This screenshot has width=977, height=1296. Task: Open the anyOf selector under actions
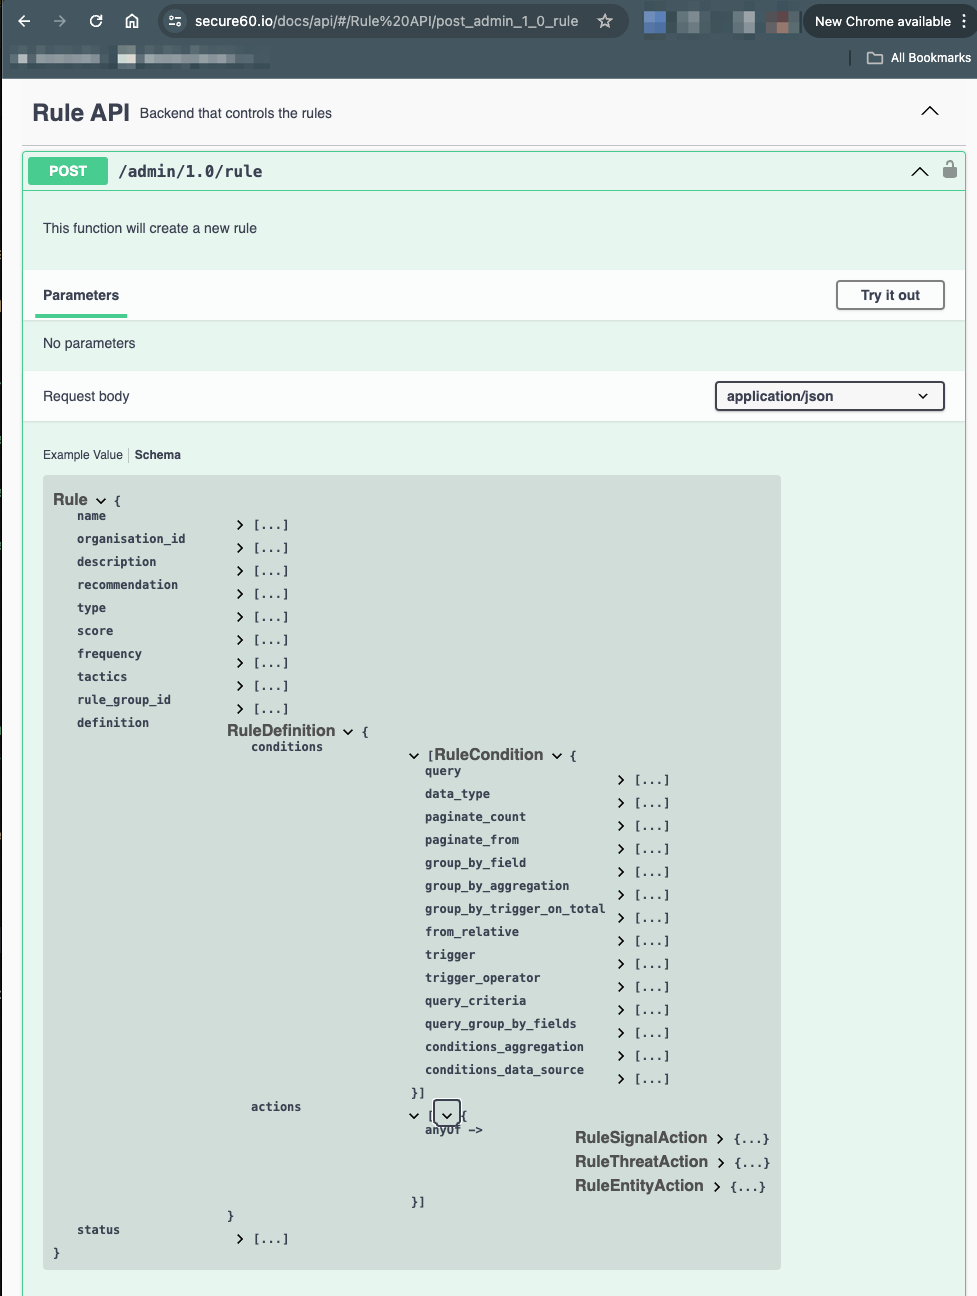446,1112
